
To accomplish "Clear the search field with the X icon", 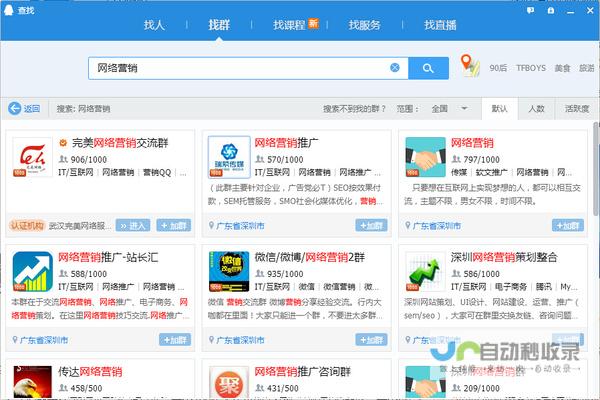I will coord(395,68).
